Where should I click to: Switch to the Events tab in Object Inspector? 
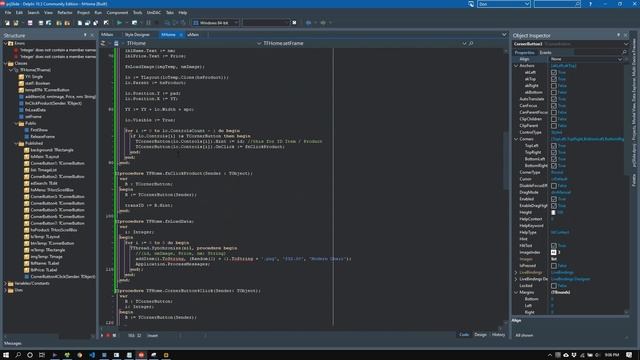coord(545,52)
